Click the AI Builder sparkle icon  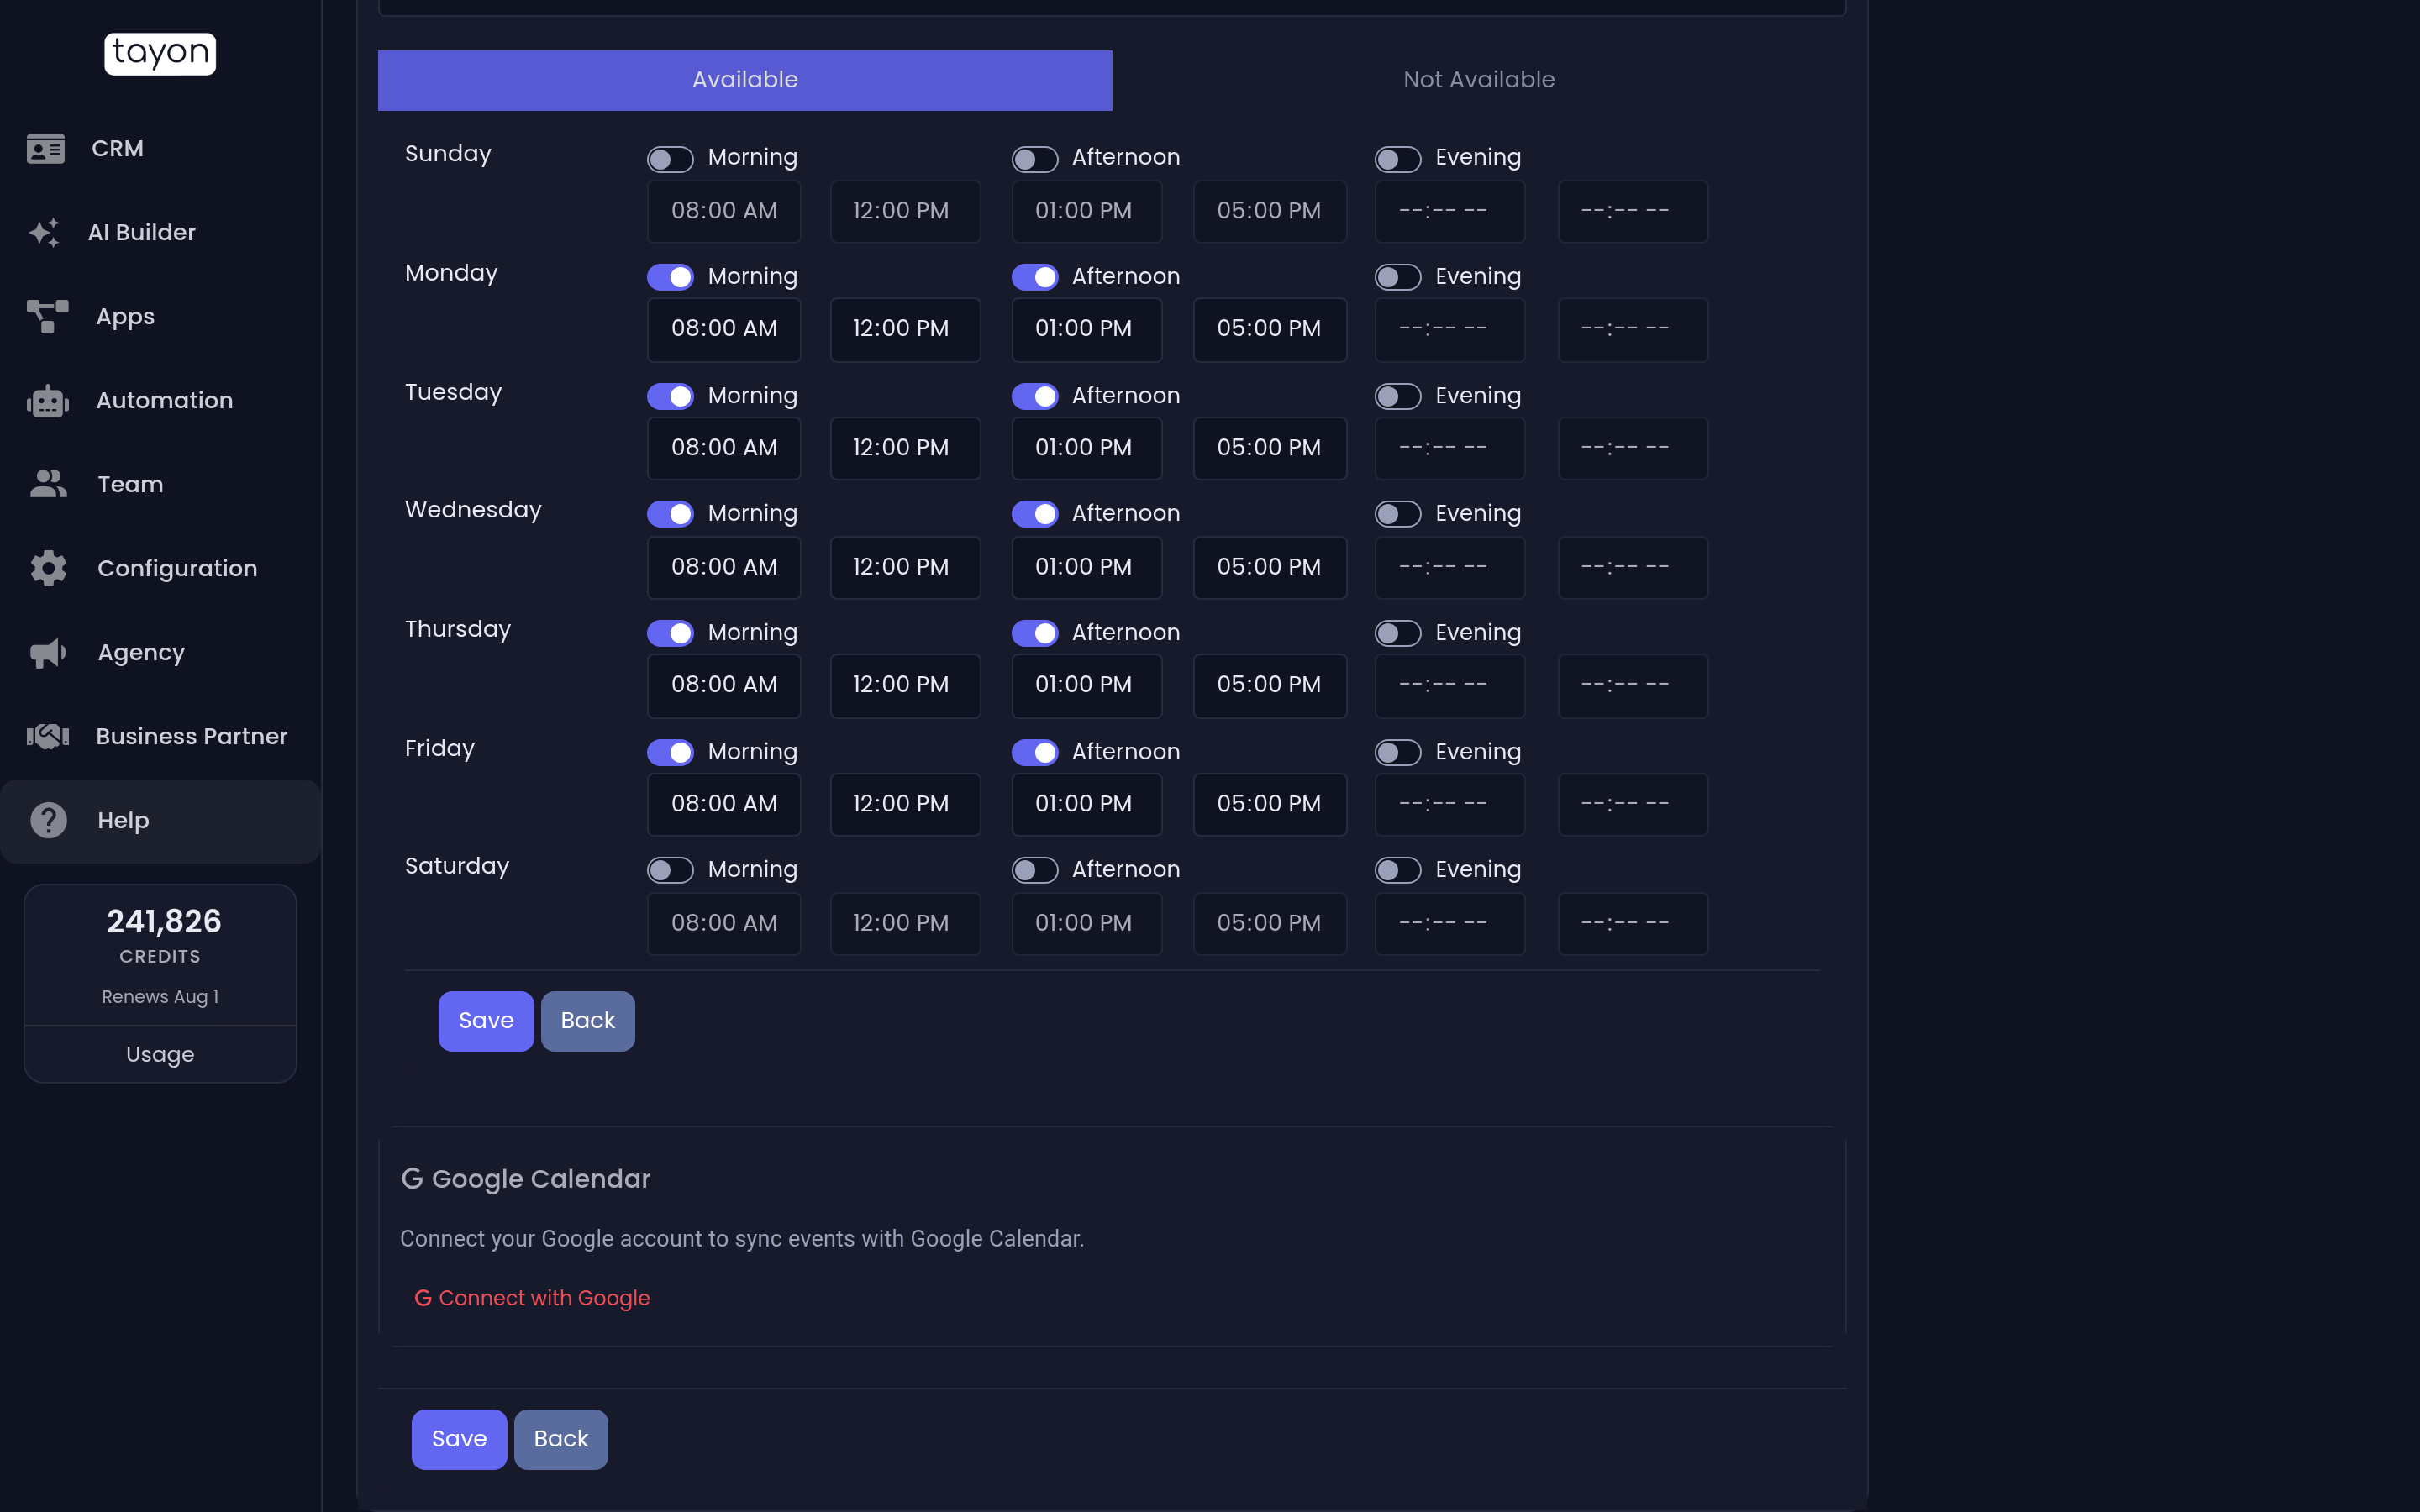(x=44, y=233)
